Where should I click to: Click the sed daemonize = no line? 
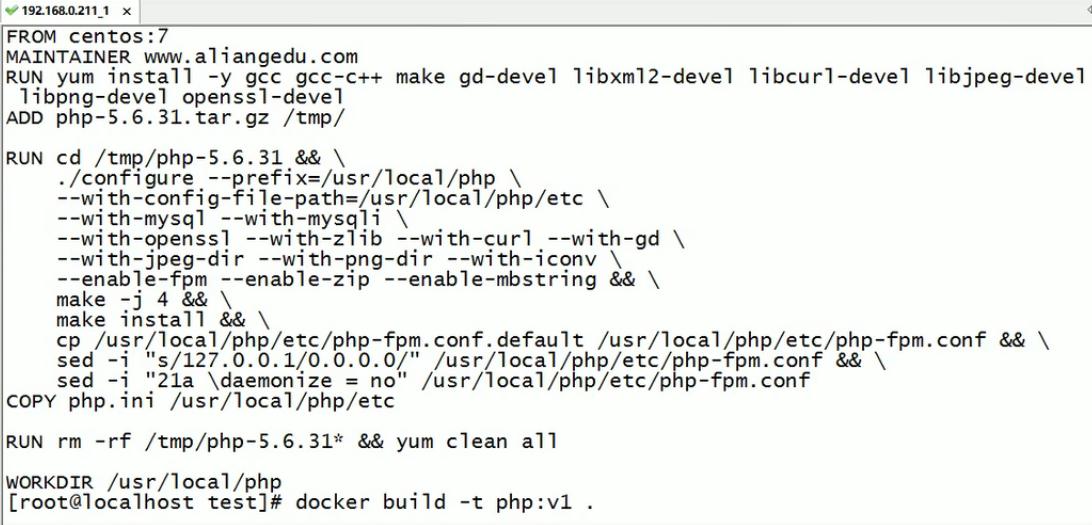tap(432, 381)
